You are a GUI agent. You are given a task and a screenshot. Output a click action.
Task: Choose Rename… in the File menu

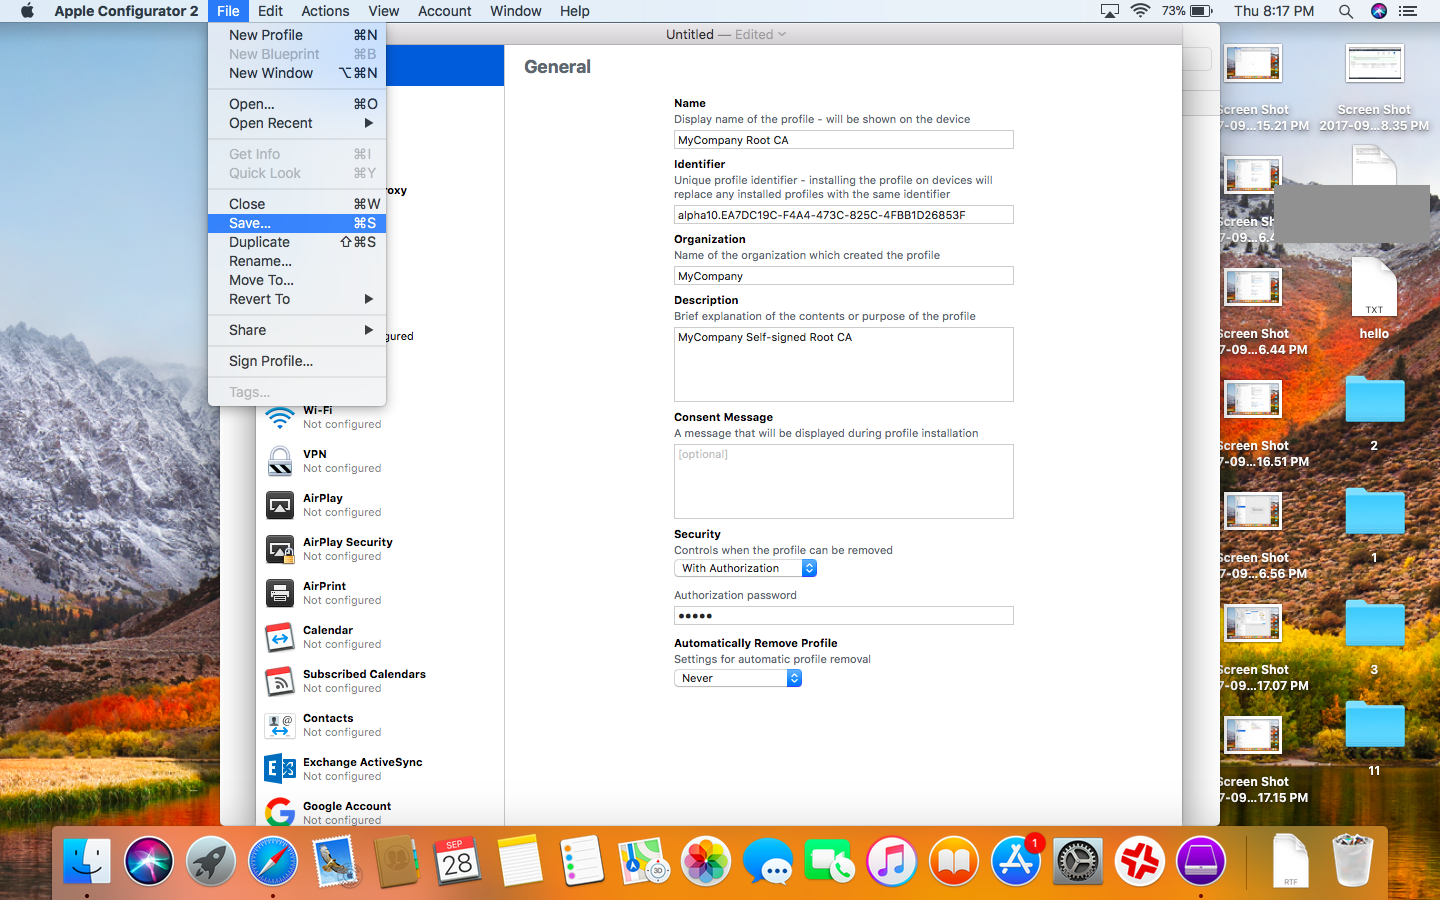click(297, 261)
